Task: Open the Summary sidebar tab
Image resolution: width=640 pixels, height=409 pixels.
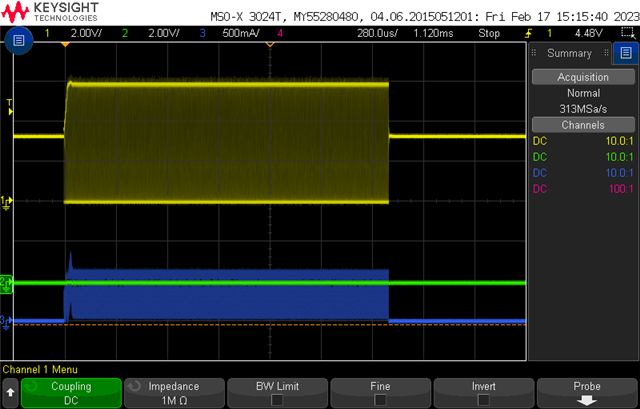Action: coord(569,53)
